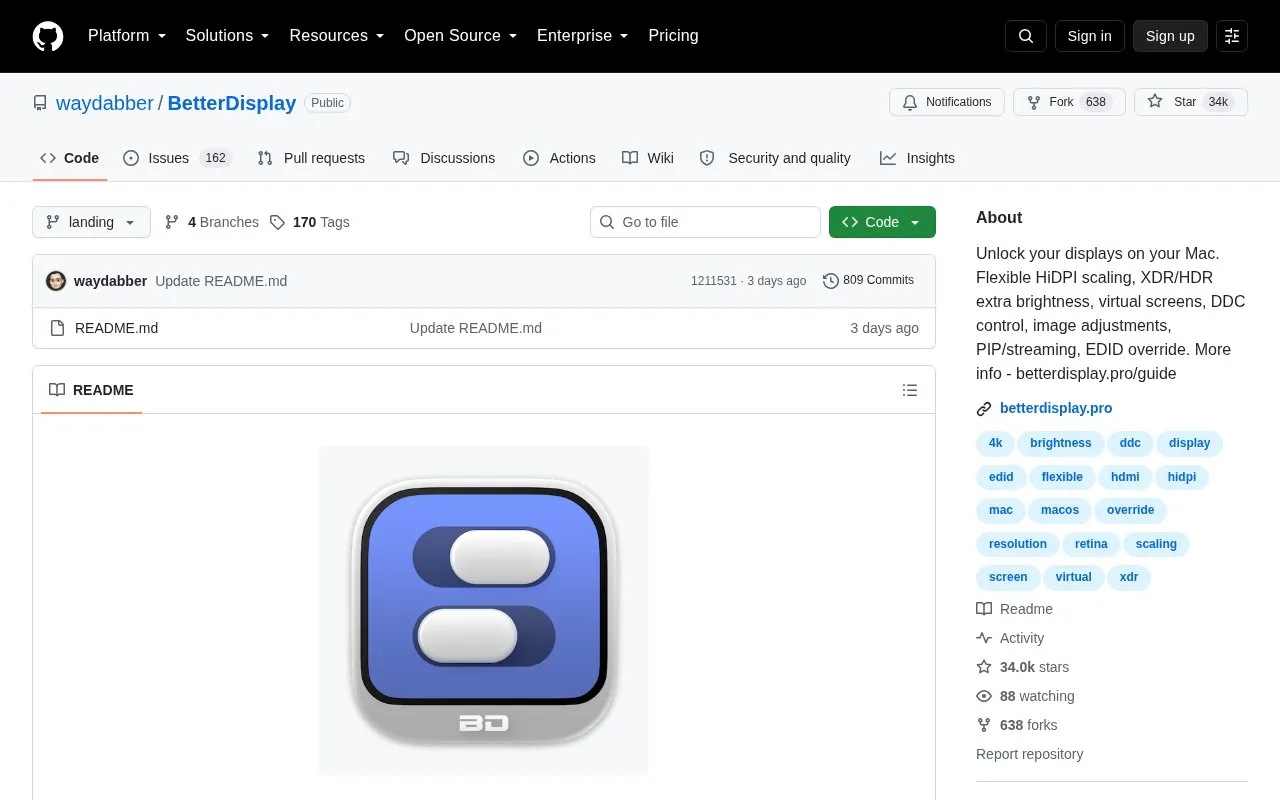Image resolution: width=1280 pixels, height=800 pixels.
Task: Open the Discussions tab
Action: 444,158
